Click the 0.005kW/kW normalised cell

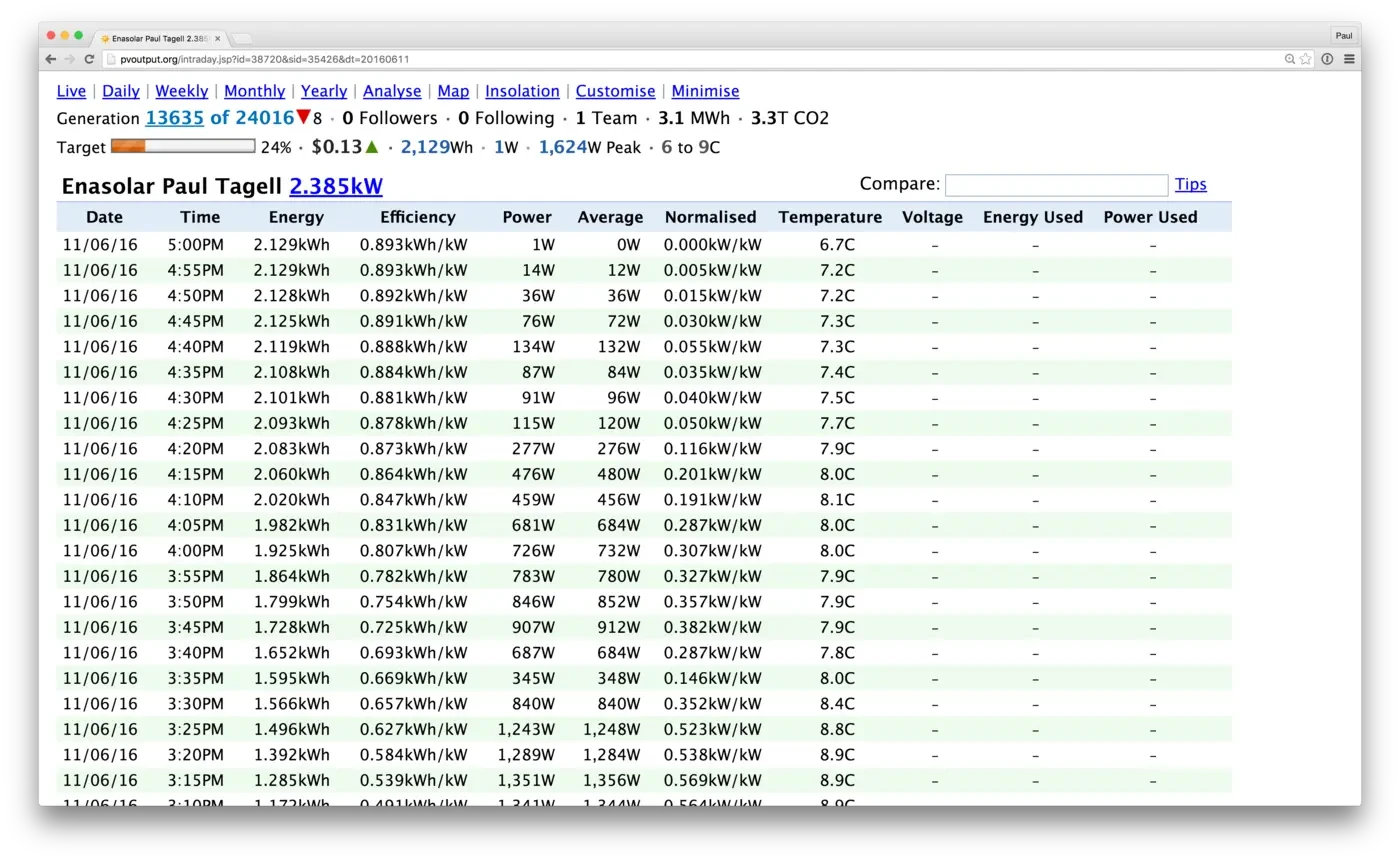713,270
